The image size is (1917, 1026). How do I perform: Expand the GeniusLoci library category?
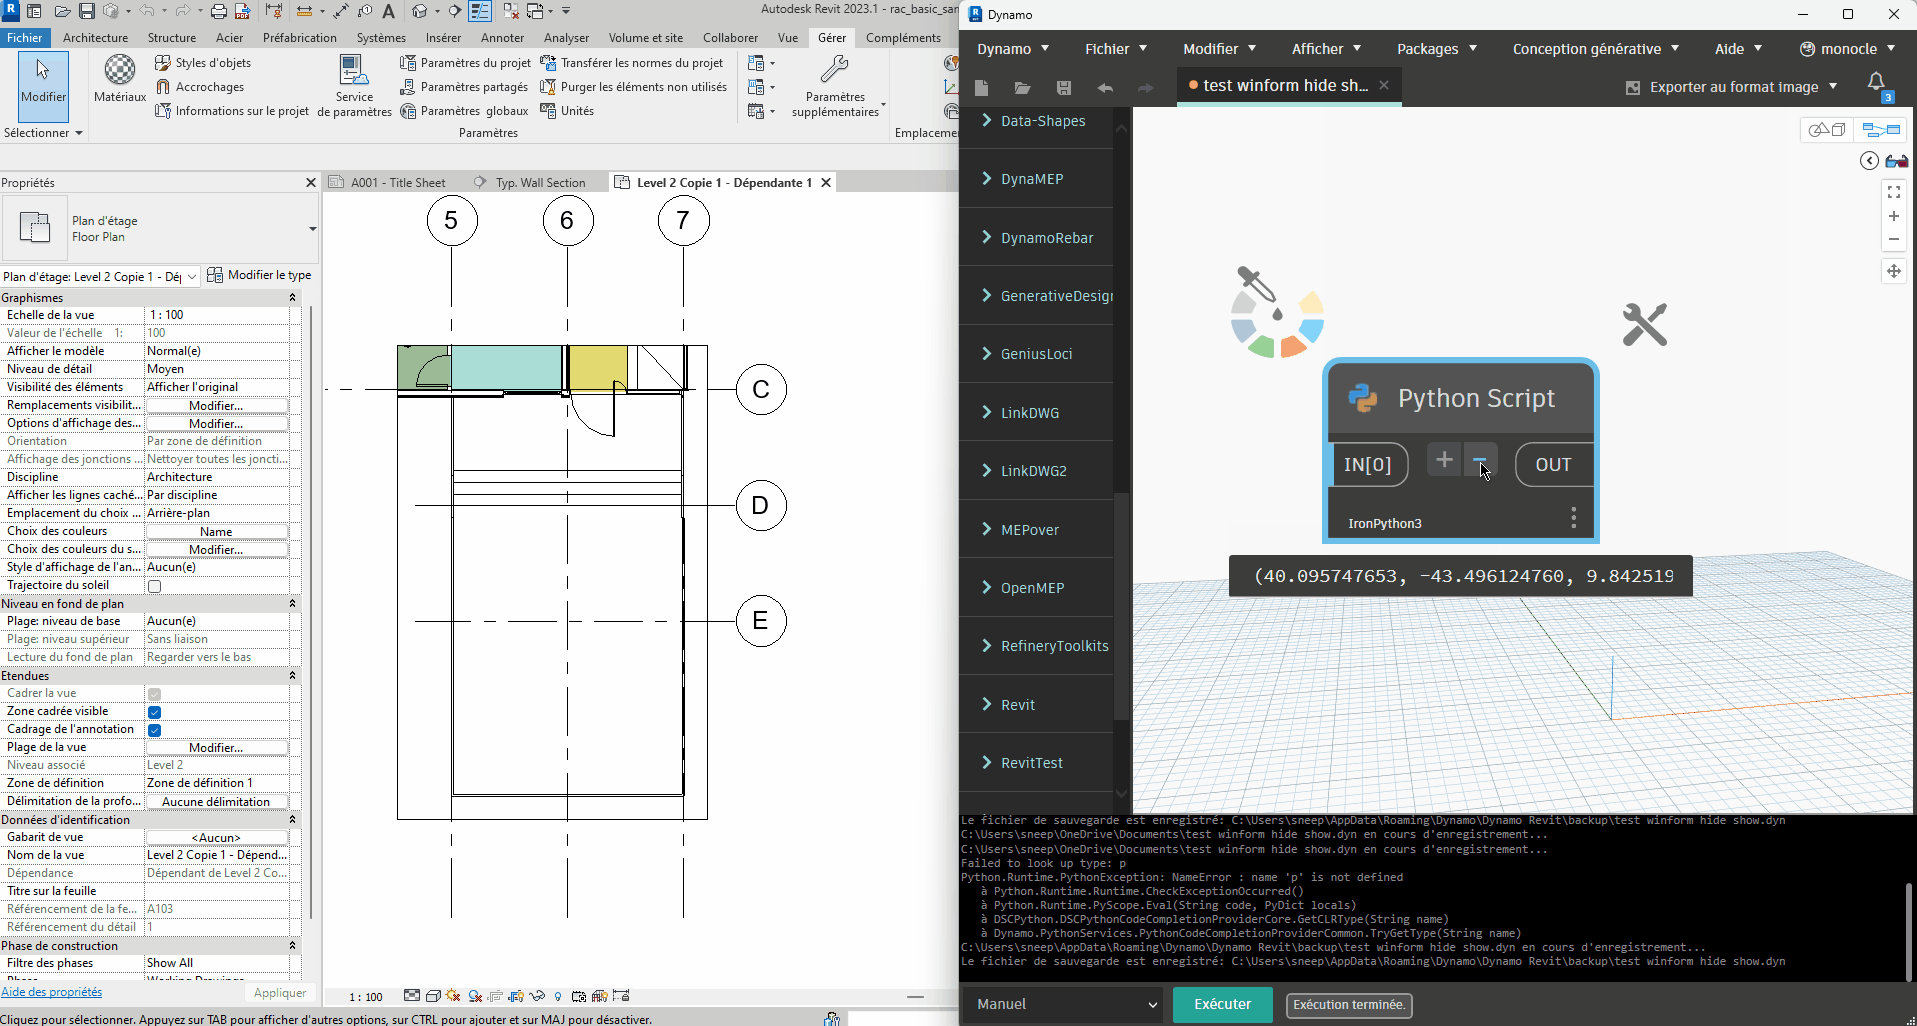pyautogui.click(x=1035, y=354)
